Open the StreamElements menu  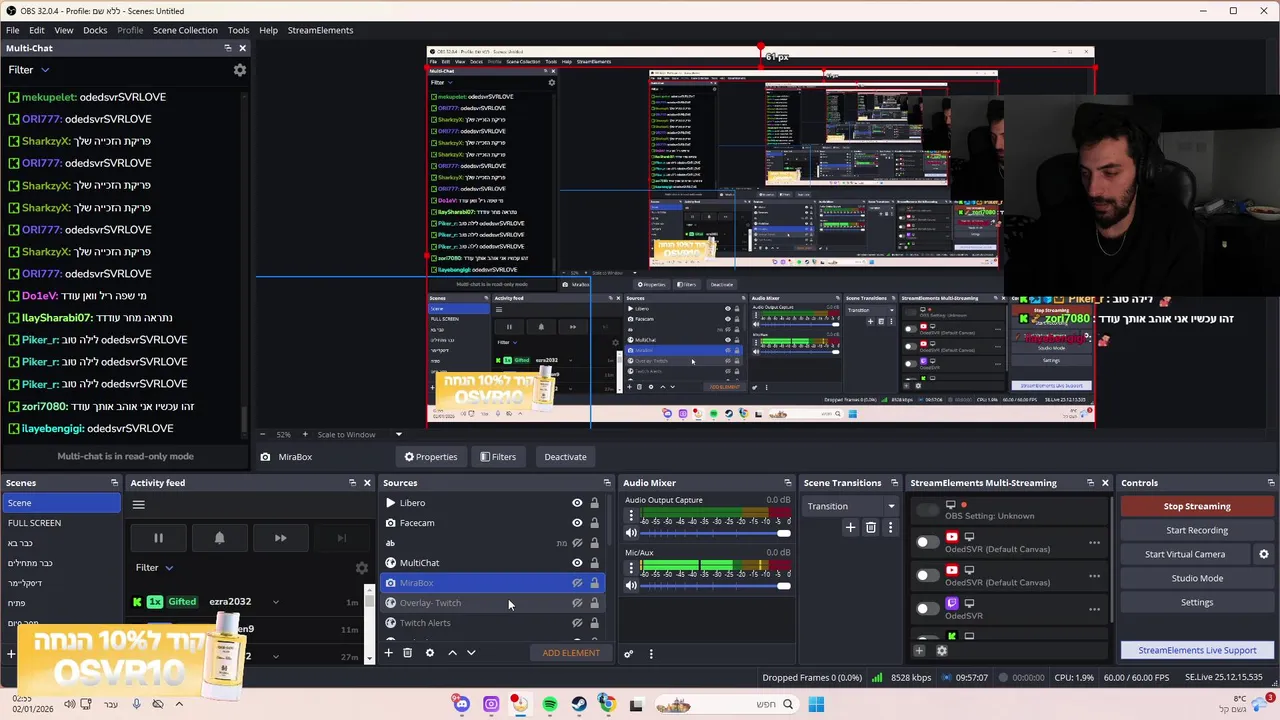pyautogui.click(x=320, y=30)
